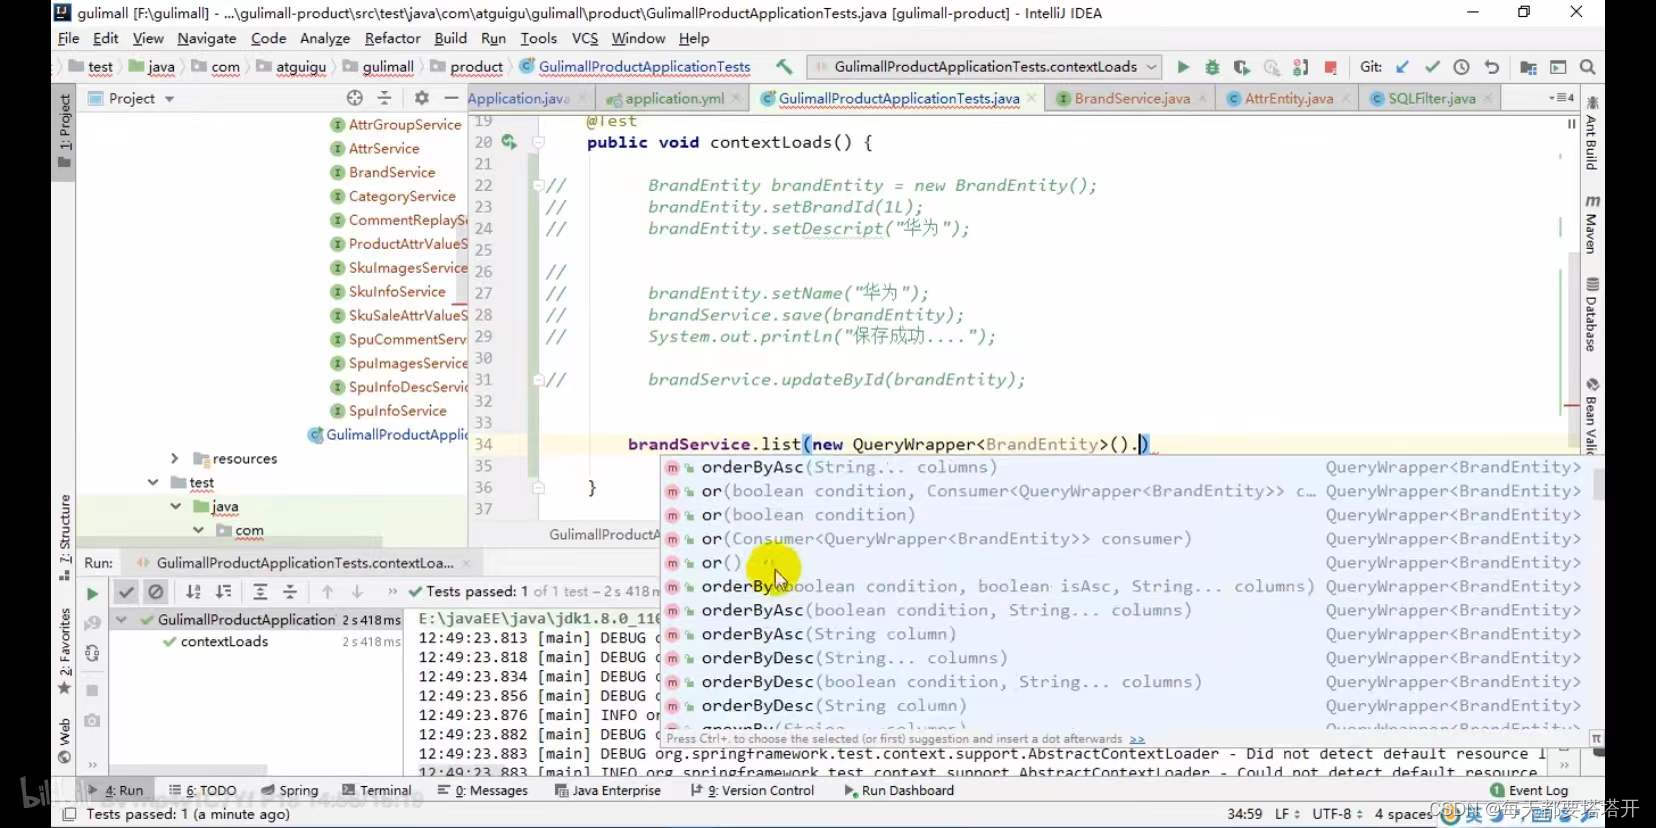Screen dimensions: 1656x828
Task: Switch to SQLFilter.java tab
Action: click(1431, 98)
